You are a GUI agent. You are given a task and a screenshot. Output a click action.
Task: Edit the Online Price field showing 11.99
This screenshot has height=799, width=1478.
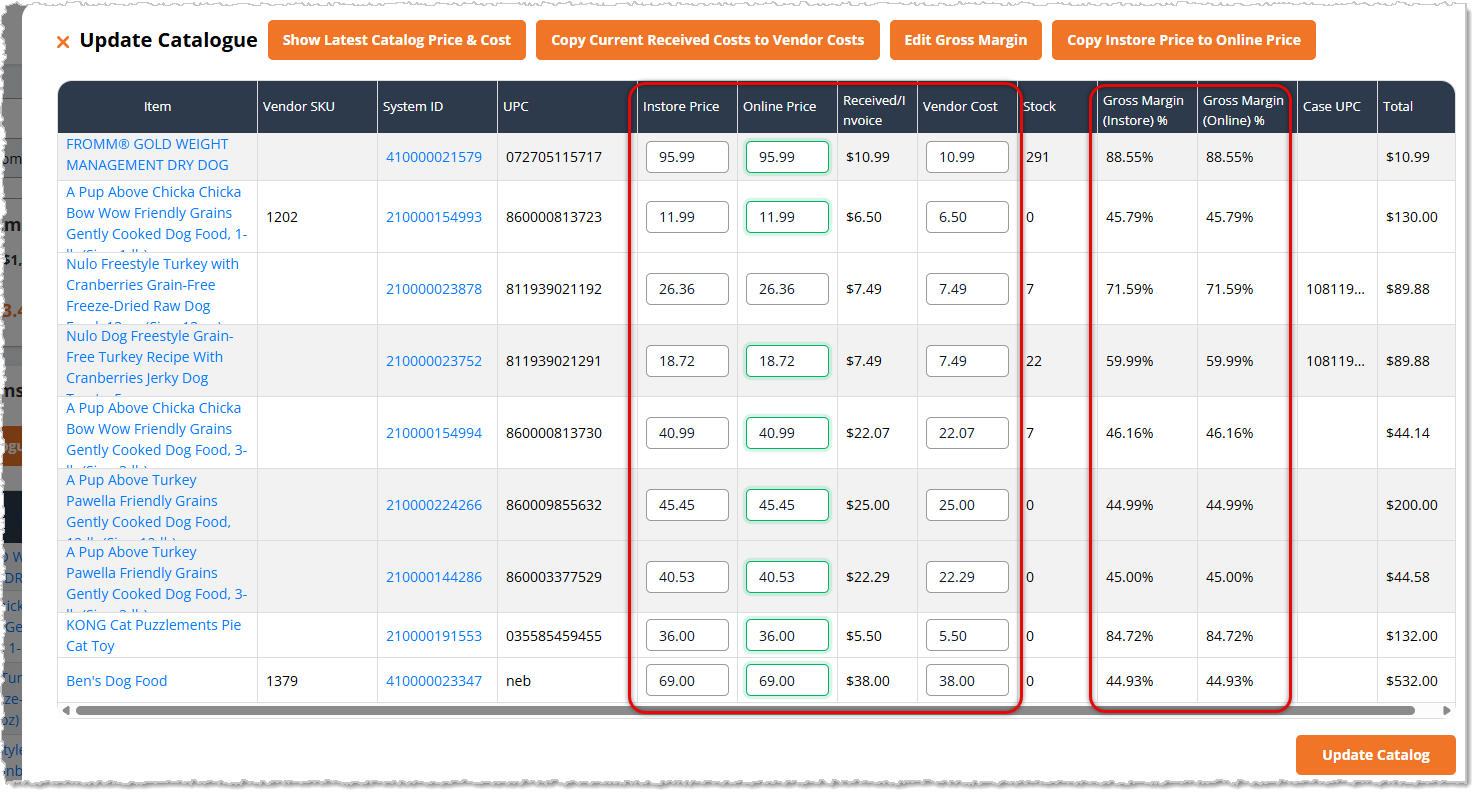click(x=787, y=217)
